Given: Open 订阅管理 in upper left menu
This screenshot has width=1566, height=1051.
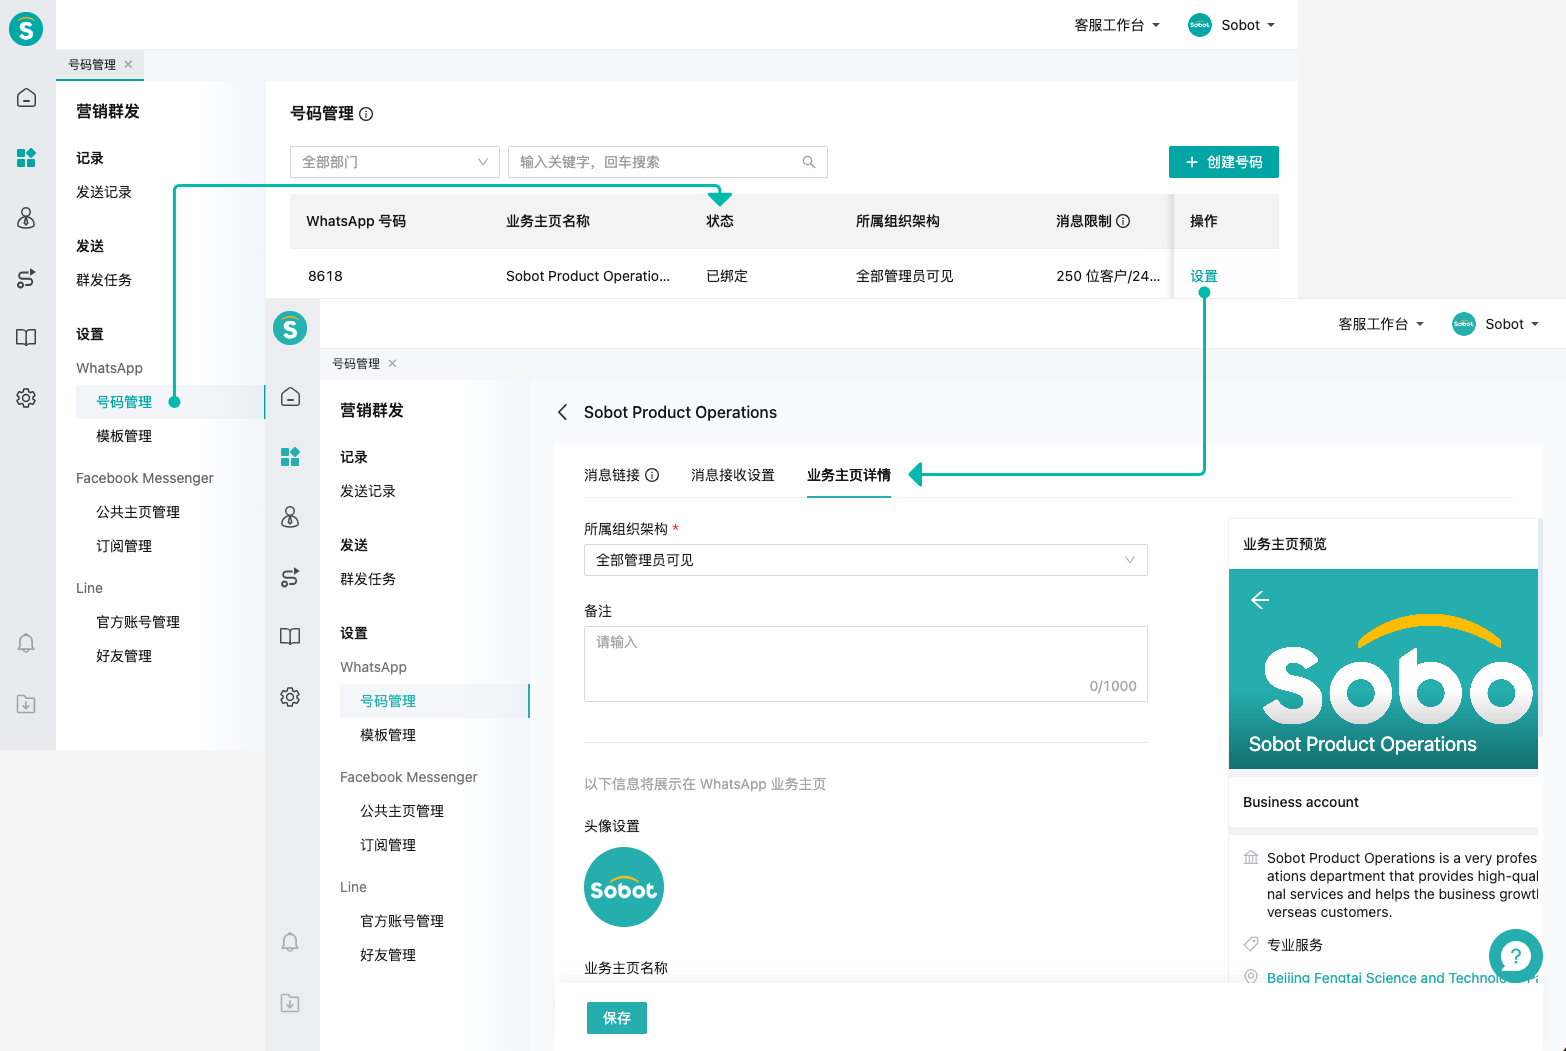Looking at the screenshot, I should pyautogui.click(x=124, y=546).
